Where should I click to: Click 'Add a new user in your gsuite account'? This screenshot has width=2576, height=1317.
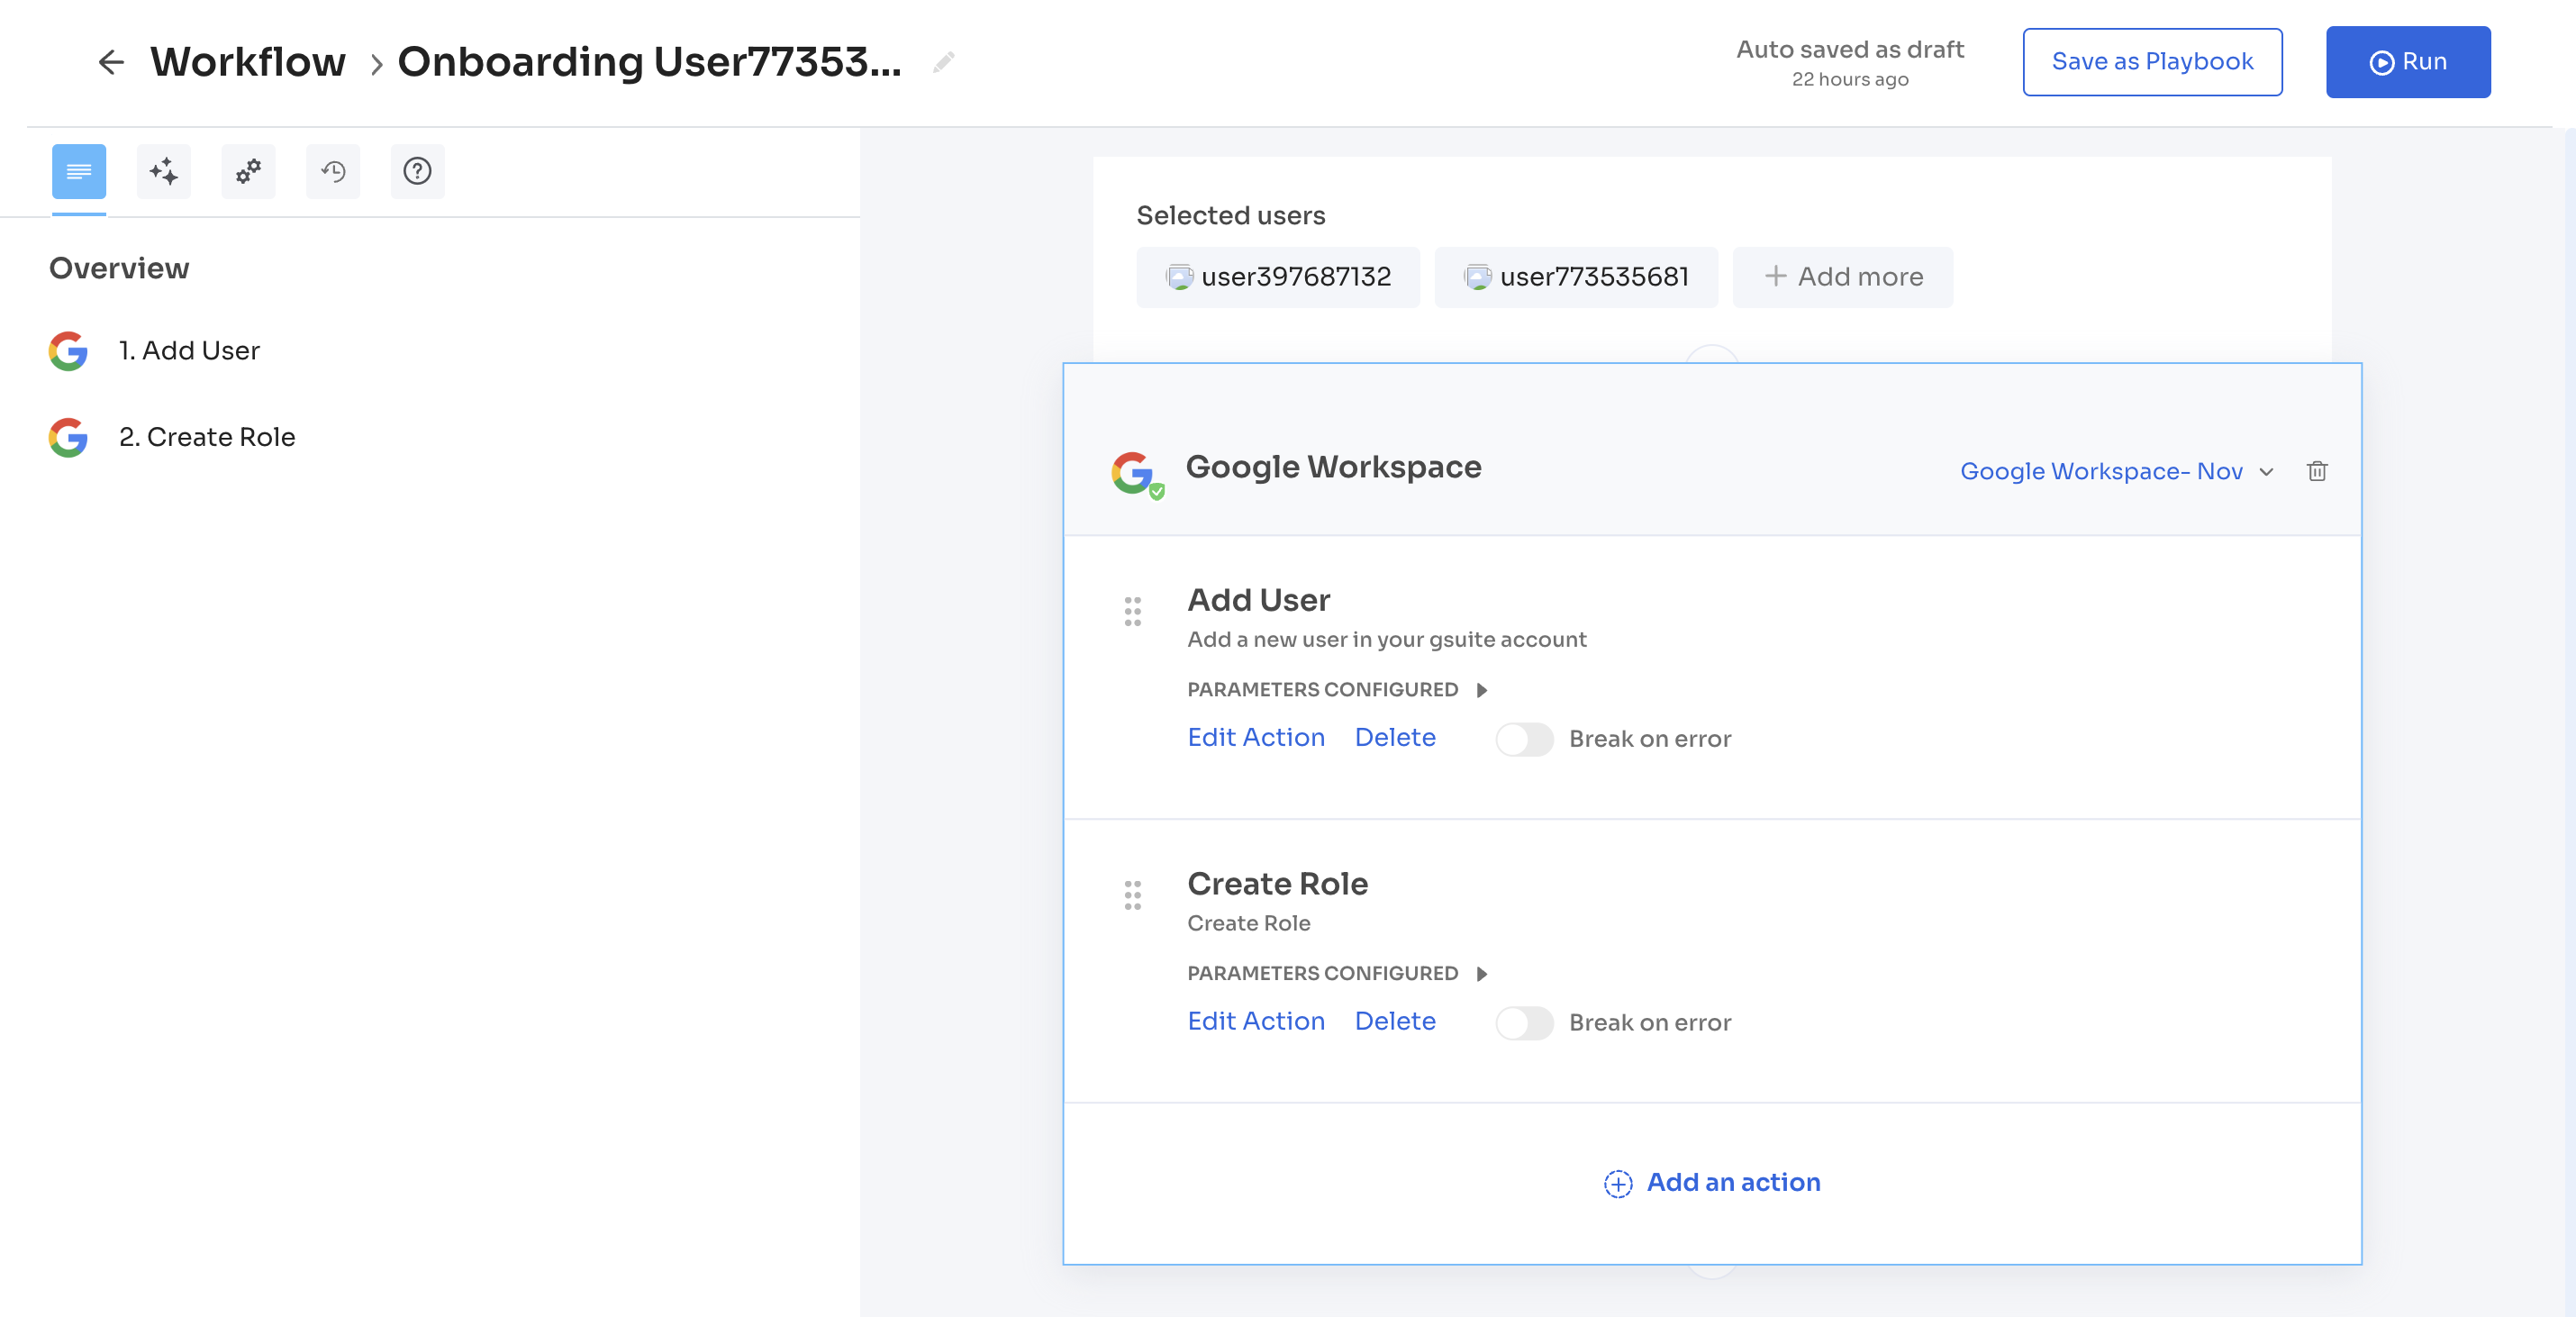pos(1386,640)
